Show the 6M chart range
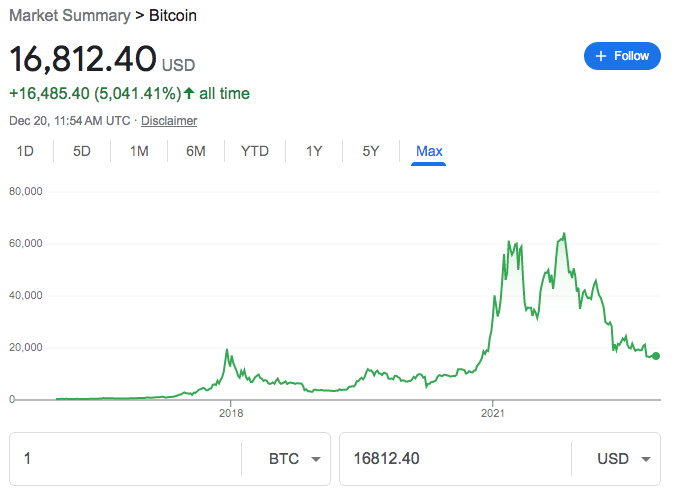This screenshot has height=495, width=687. pos(196,152)
